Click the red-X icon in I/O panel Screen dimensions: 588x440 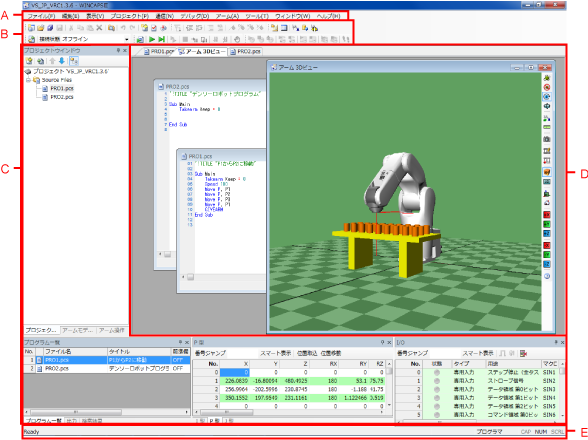point(524,353)
